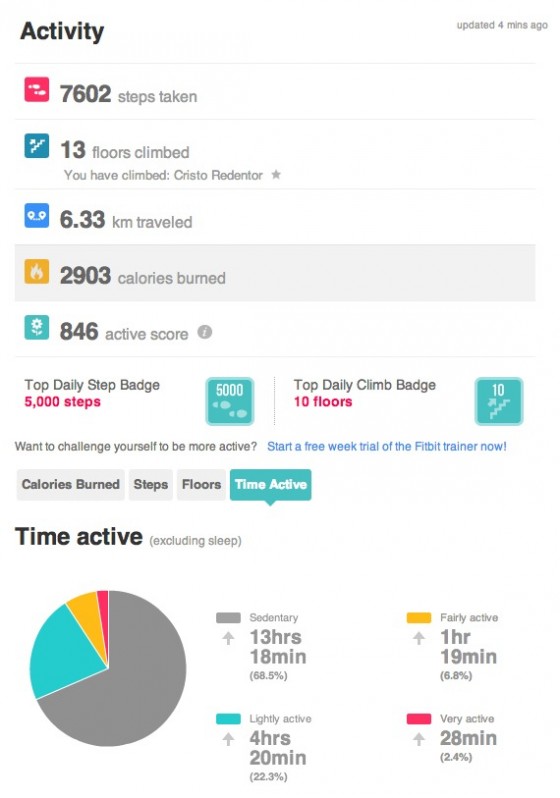Open the active score info icon
The height and width of the screenshot is (798, 560).
click(x=205, y=332)
